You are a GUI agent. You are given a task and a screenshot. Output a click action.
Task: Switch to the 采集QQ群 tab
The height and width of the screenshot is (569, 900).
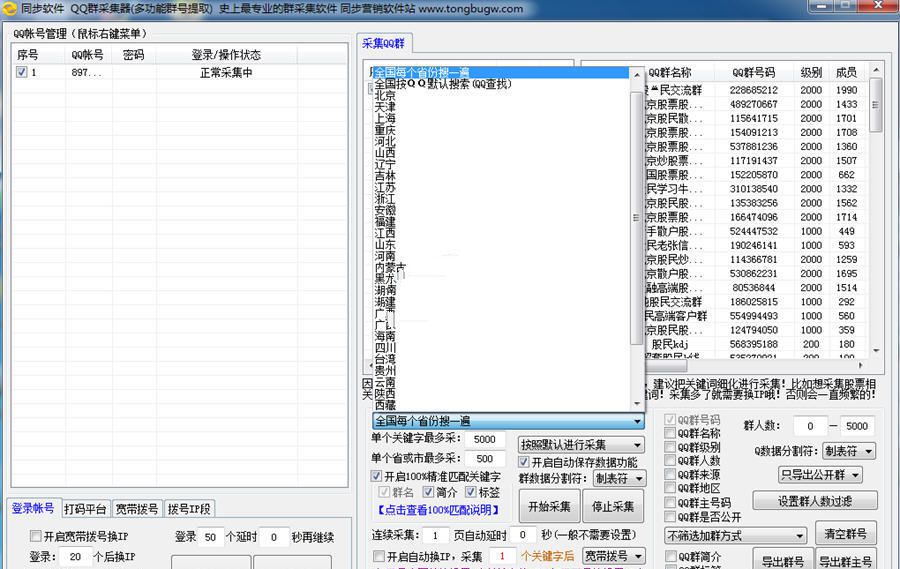click(x=383, y=43)
